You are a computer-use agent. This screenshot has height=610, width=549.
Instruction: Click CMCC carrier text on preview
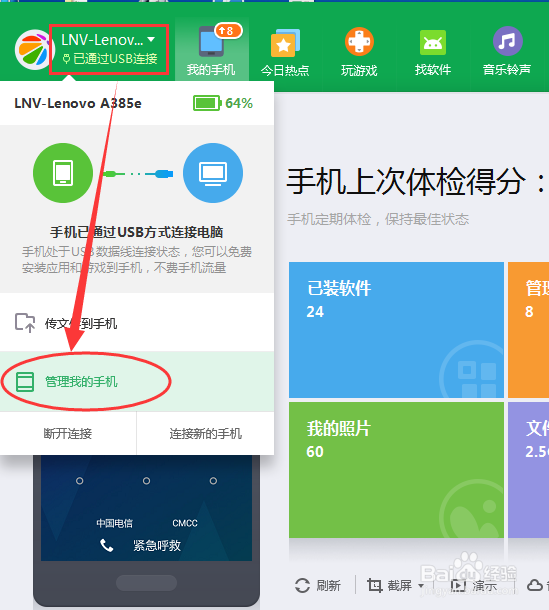pyautogui.click(x=185, y=523)
